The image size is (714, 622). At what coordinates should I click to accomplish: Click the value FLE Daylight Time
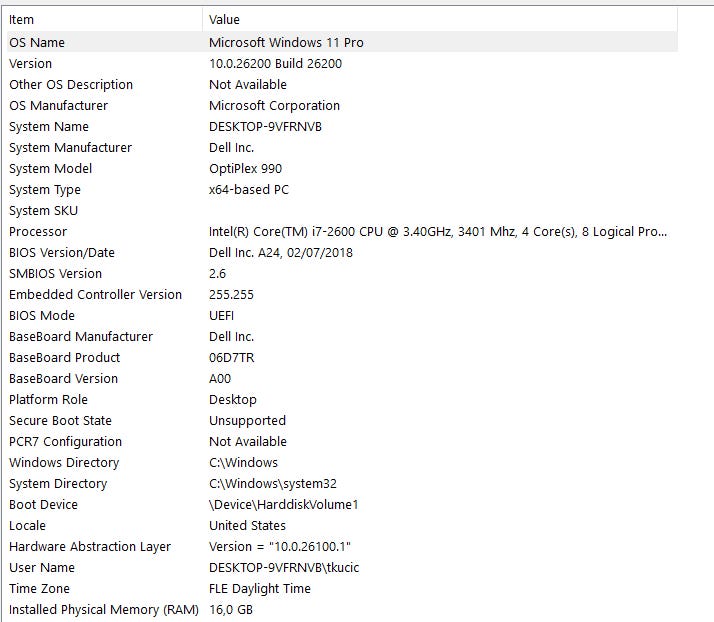tap(260, 588)
